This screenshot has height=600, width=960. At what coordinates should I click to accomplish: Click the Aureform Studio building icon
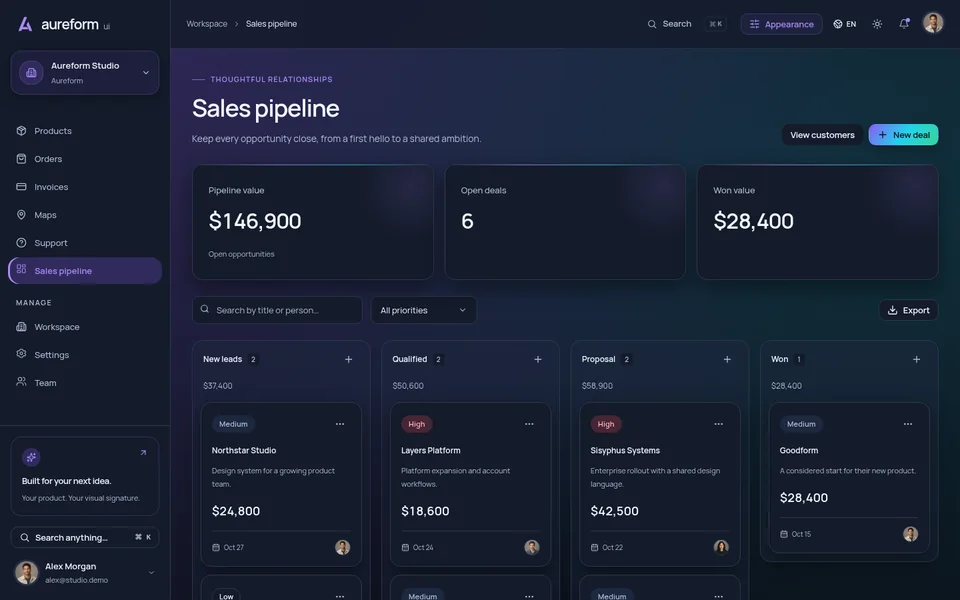click(31, 72)
